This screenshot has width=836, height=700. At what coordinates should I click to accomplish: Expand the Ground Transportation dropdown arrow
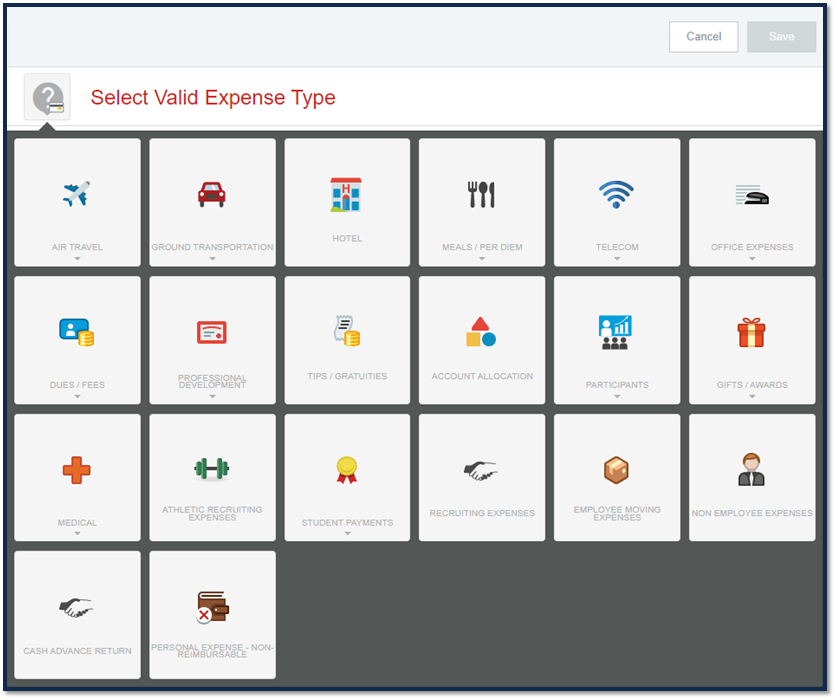pyautogui.click(x=212, y=259)
